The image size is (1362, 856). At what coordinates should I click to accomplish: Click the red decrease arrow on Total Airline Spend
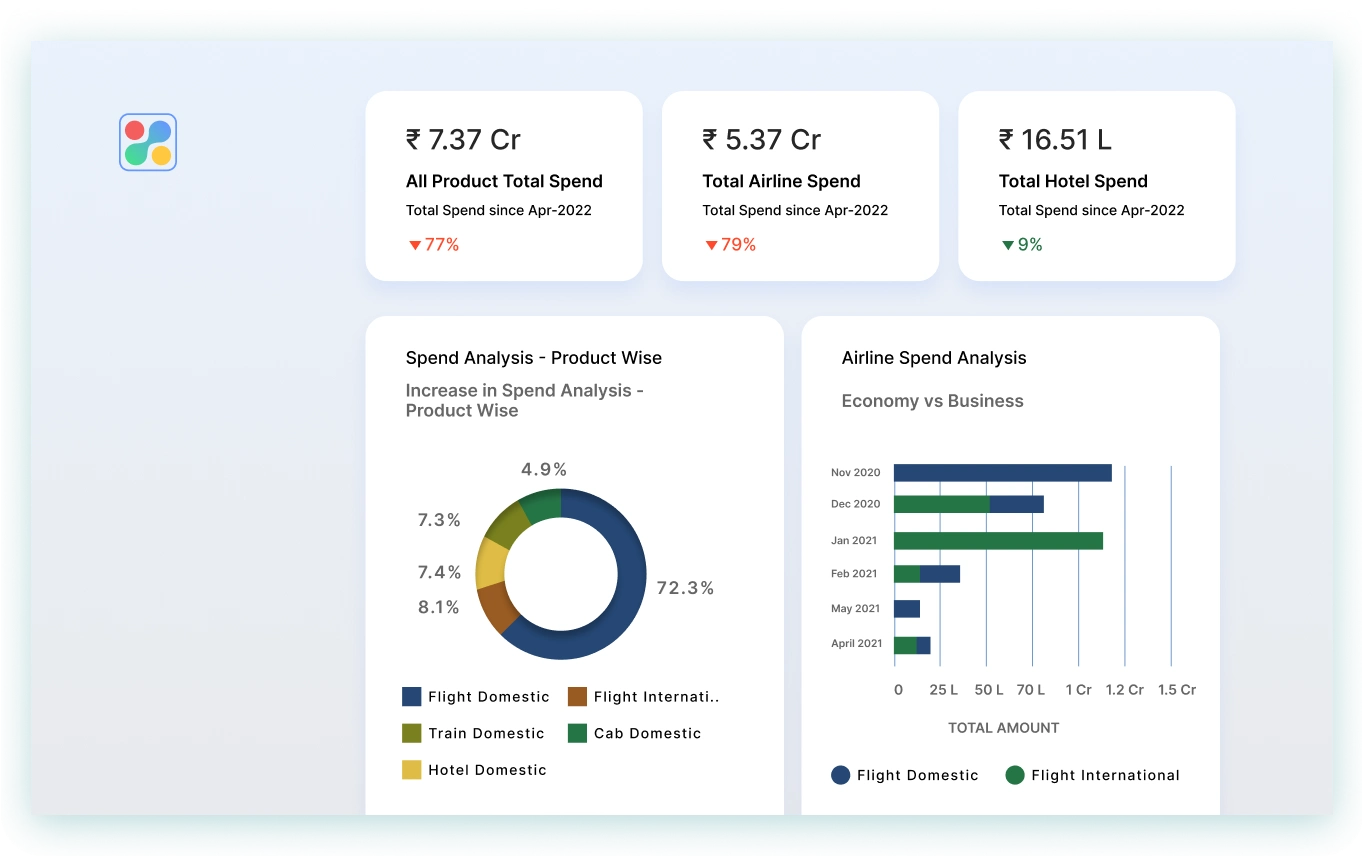tap(711, 244)
